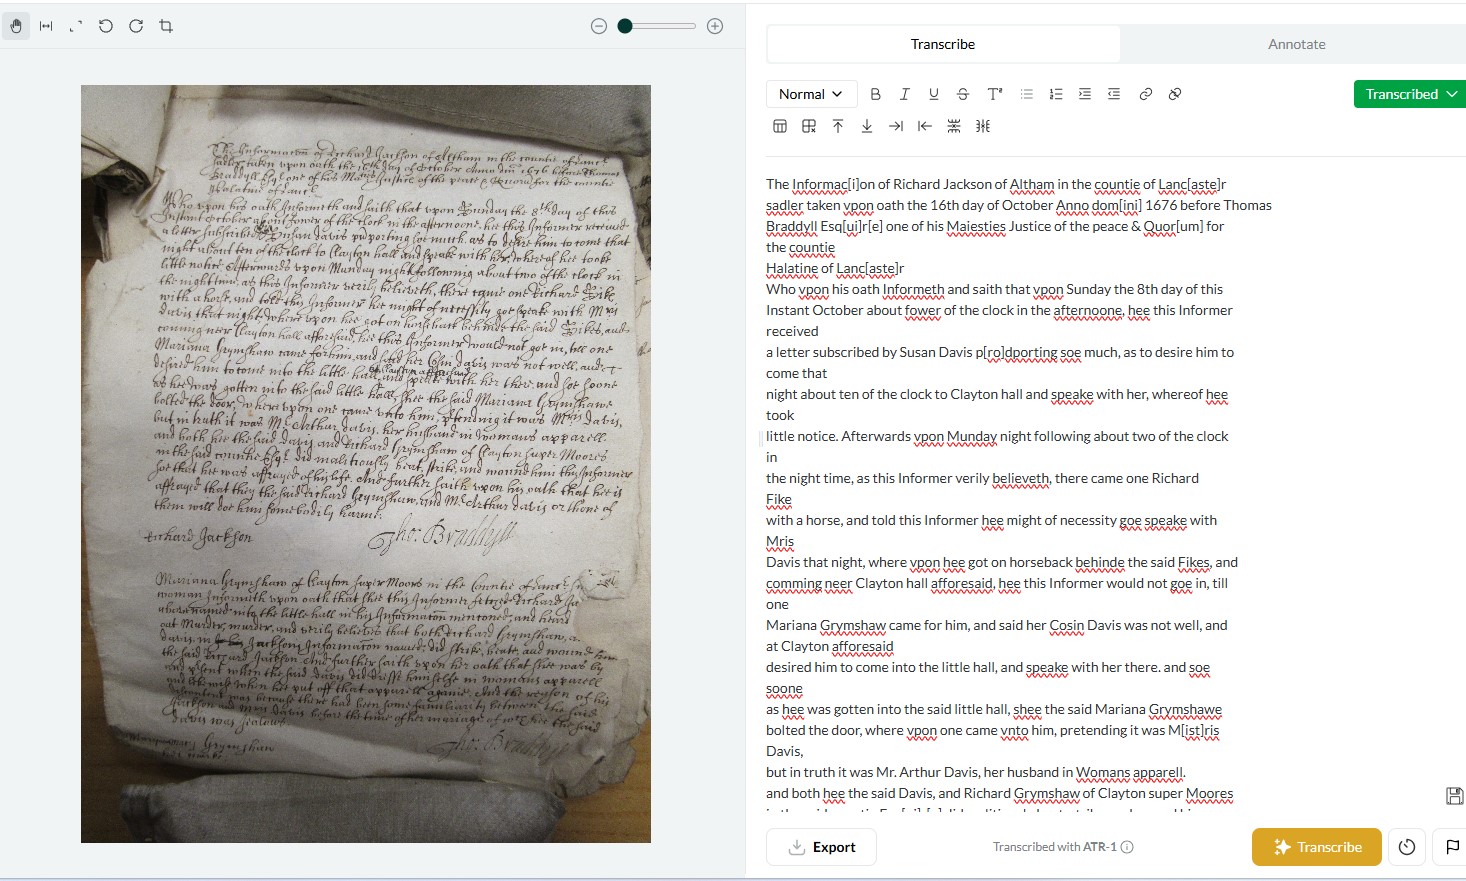
Task: Click the manuscript page image
Action: tap(366, 464)
